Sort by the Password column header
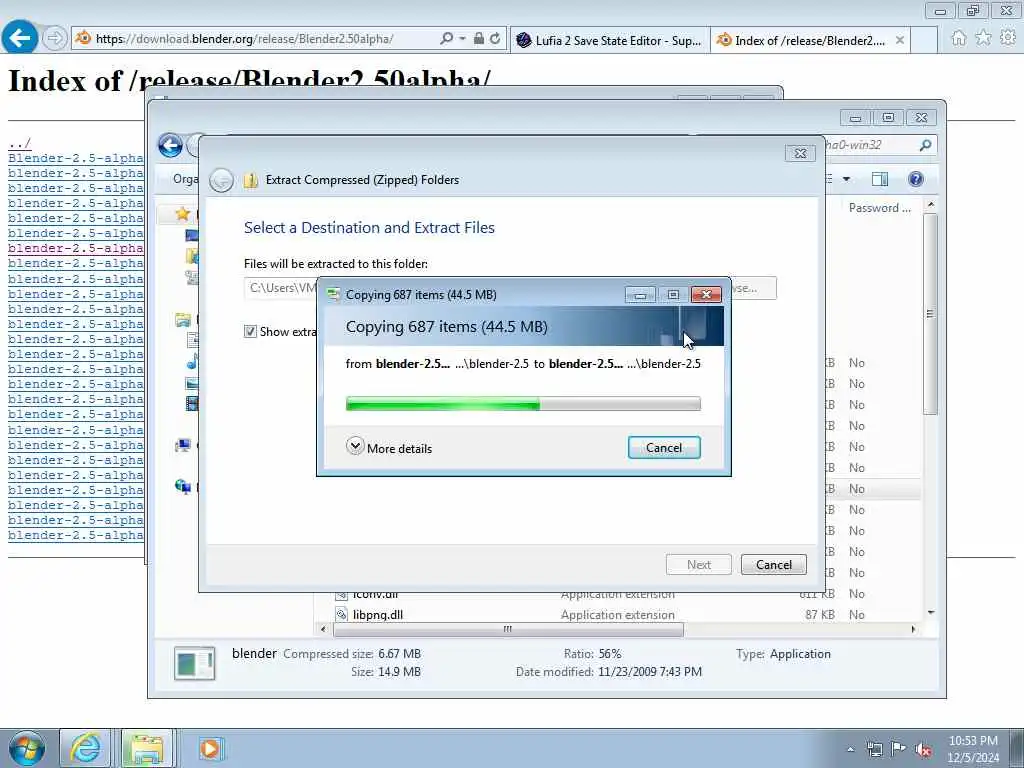 point(879,208)
